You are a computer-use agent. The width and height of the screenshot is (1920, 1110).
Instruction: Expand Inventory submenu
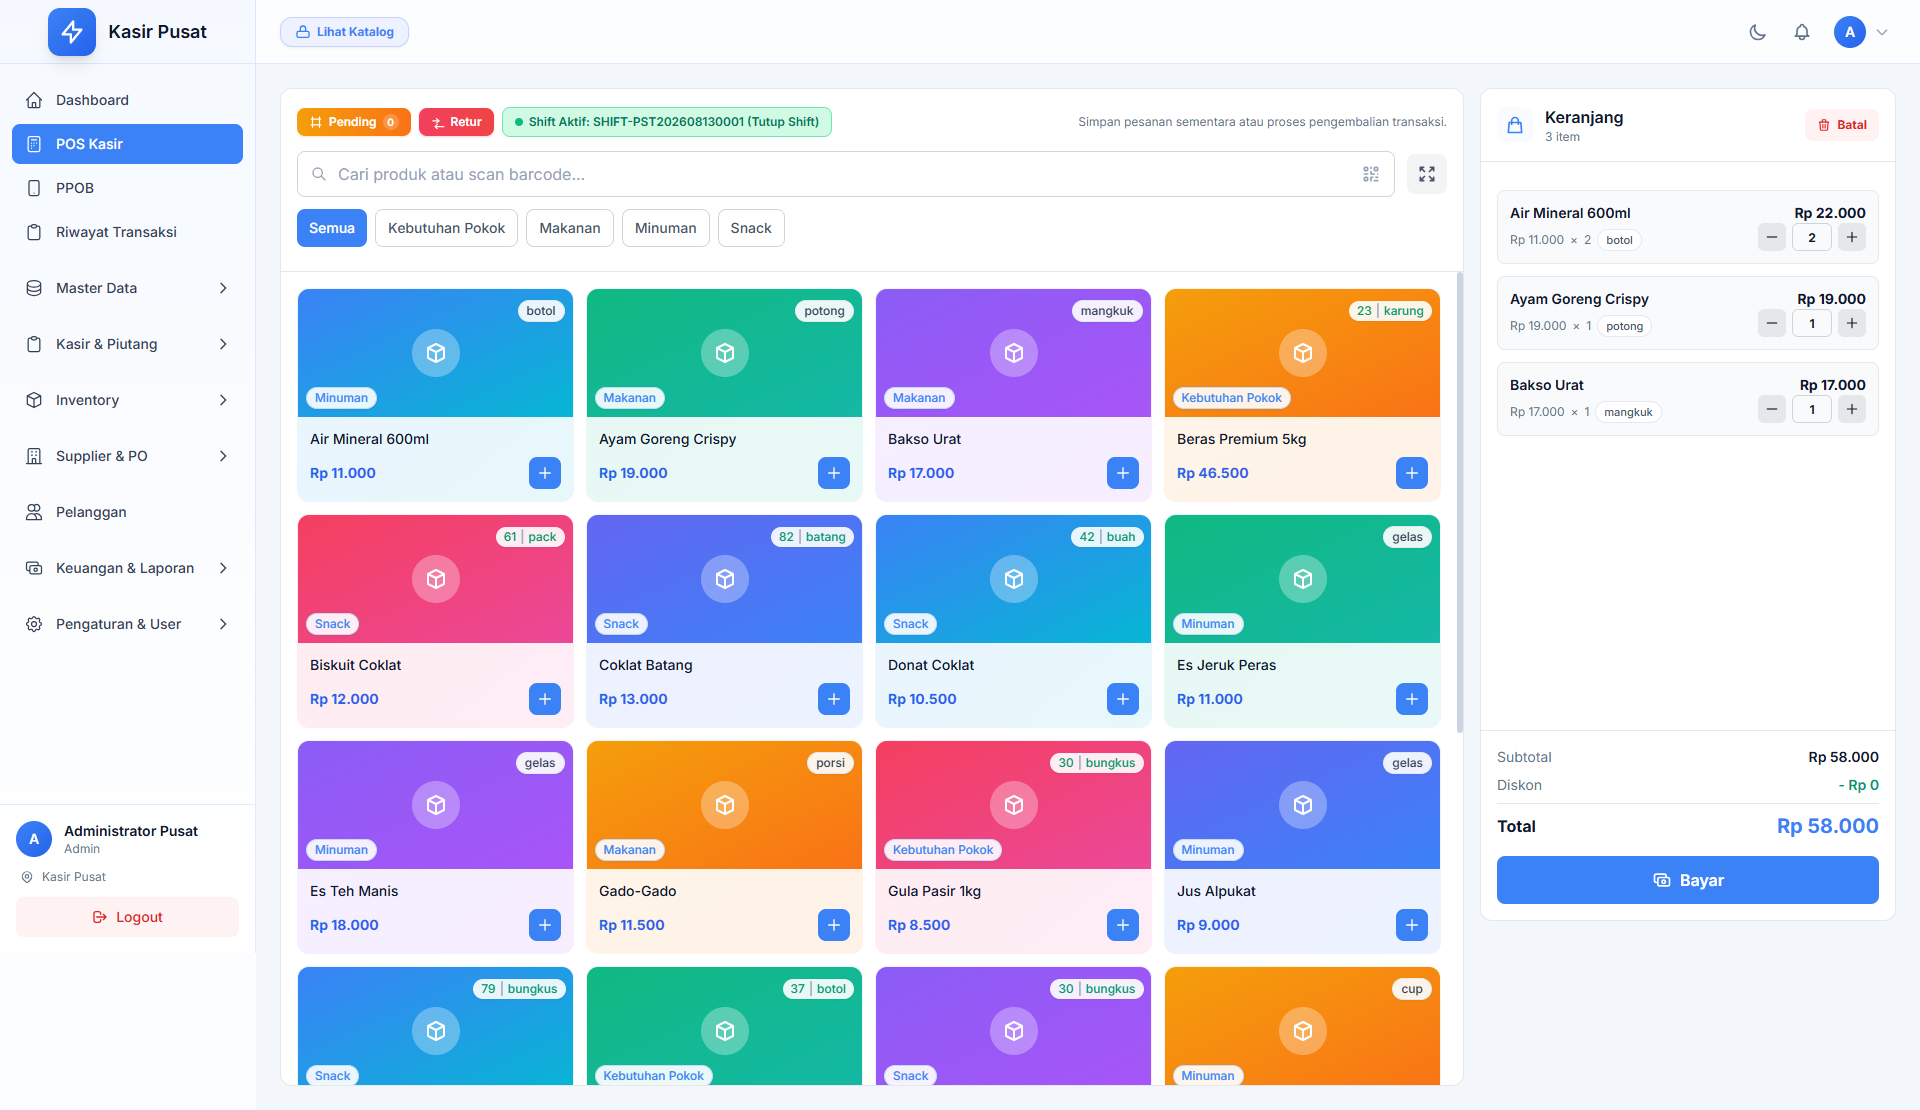coord(127,400)
